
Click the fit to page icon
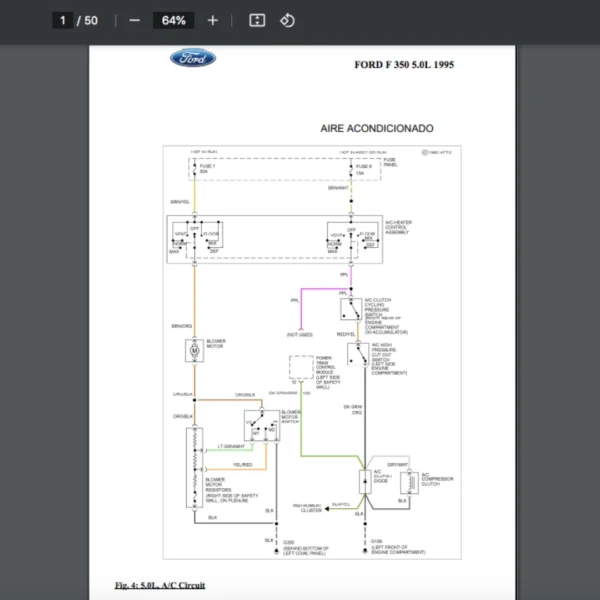256,20
